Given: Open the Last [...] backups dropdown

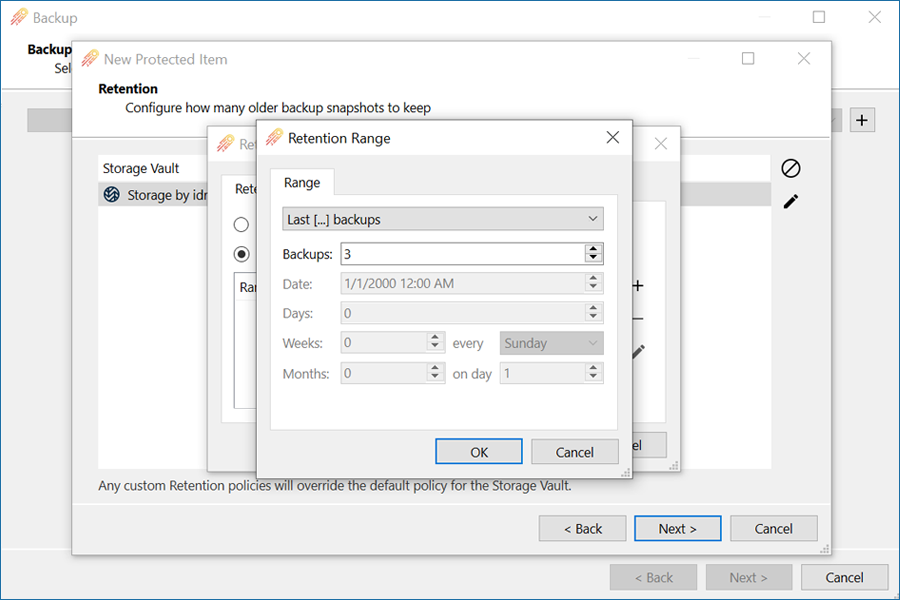Looking at the screenshot, I should [x=443, y=219].
